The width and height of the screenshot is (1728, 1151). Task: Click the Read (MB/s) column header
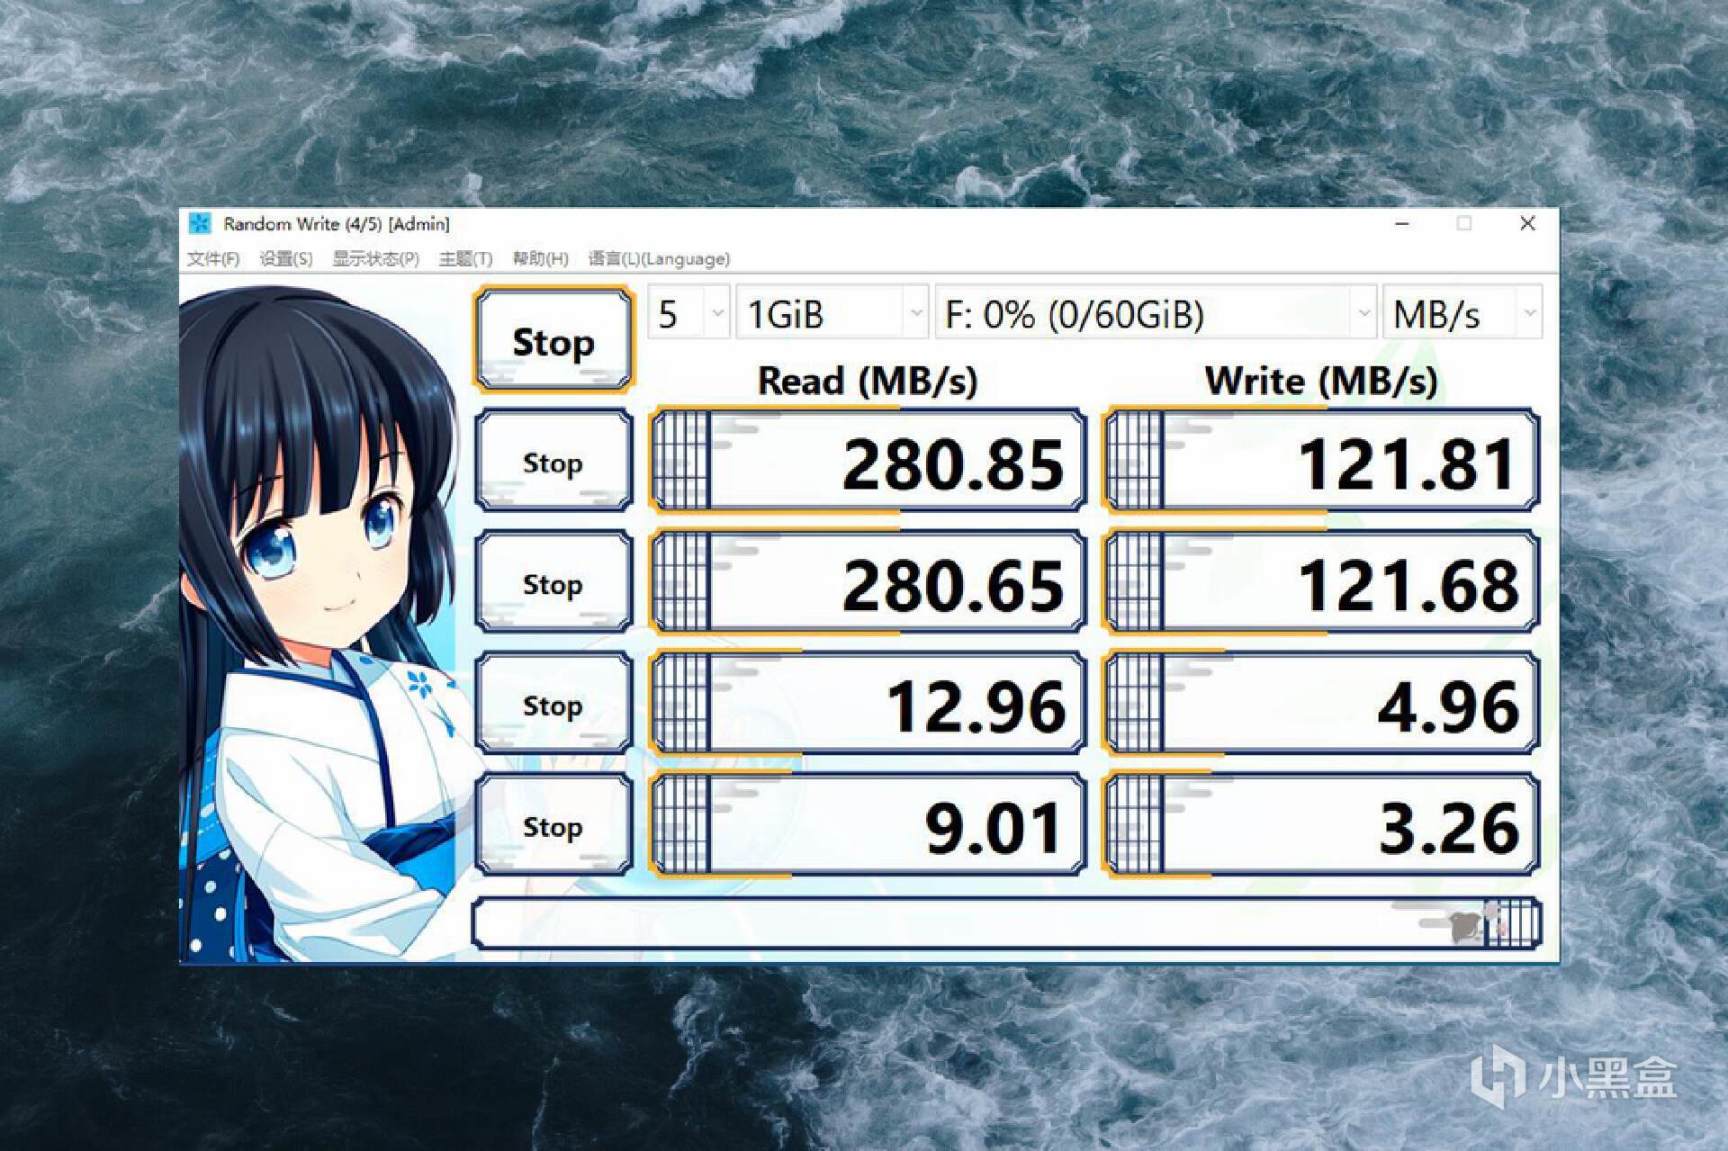pos(867,380)
